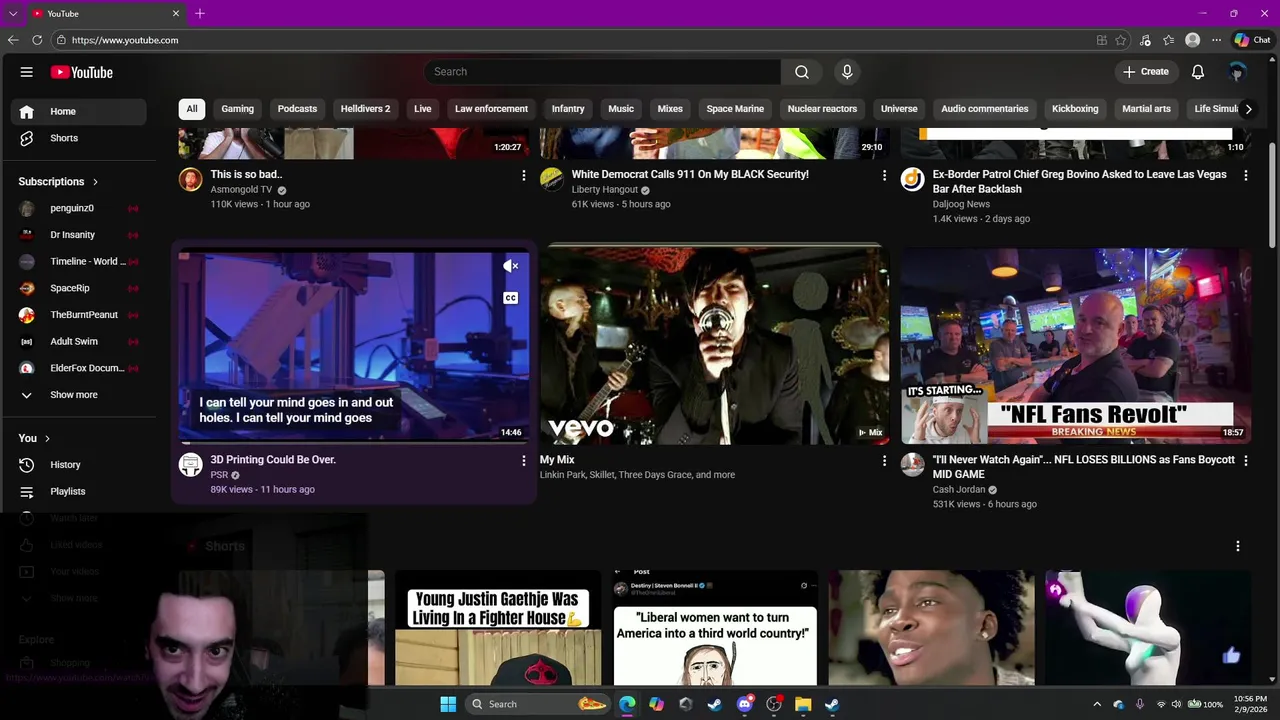Open the My Mix vevo thumbnail
The image size is (1280, 720).
[x=714, y=344]
